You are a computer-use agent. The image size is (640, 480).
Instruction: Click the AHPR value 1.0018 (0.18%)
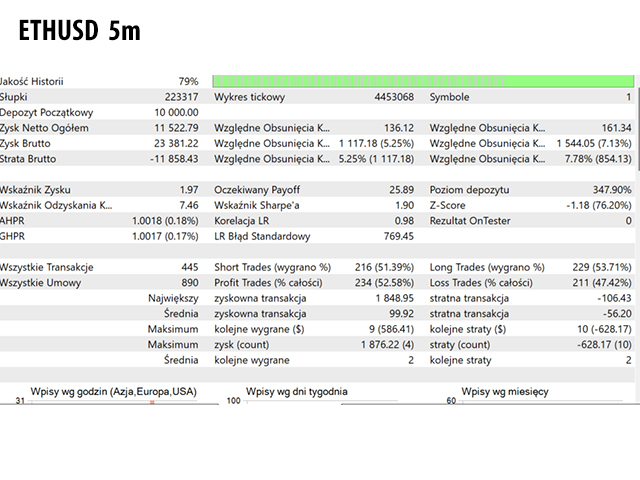point(165,221)
